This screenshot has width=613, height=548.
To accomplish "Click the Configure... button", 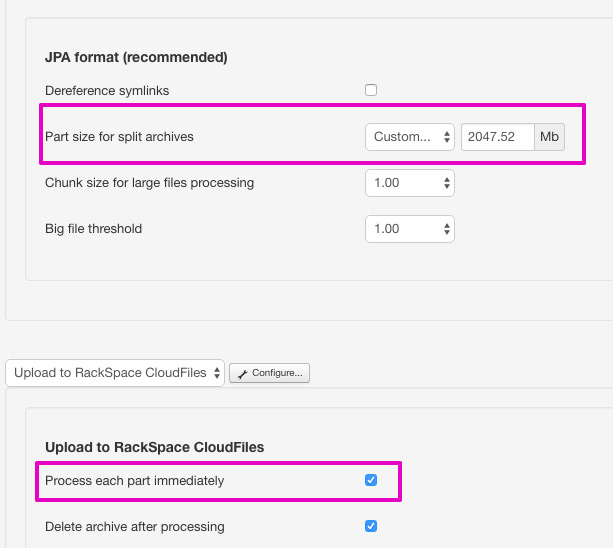I will pyautogui.click(x=269, y=373).
